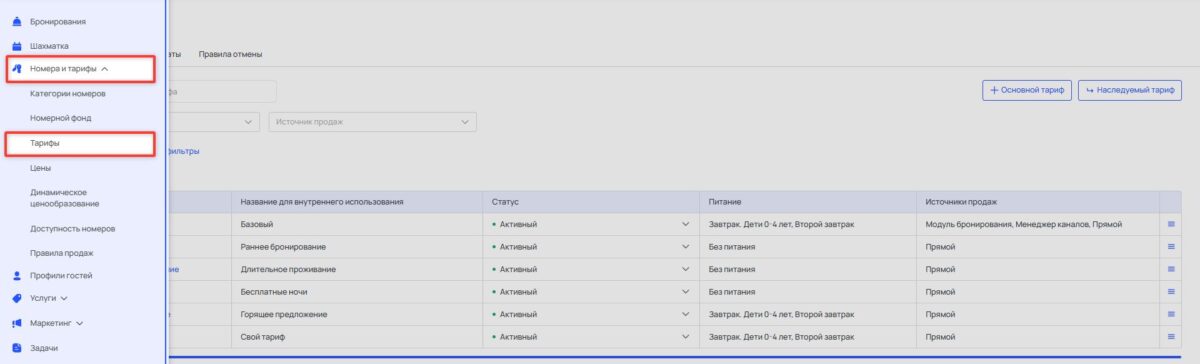Switch to Правила отмены tab
1200x364 pixels.
230,53
